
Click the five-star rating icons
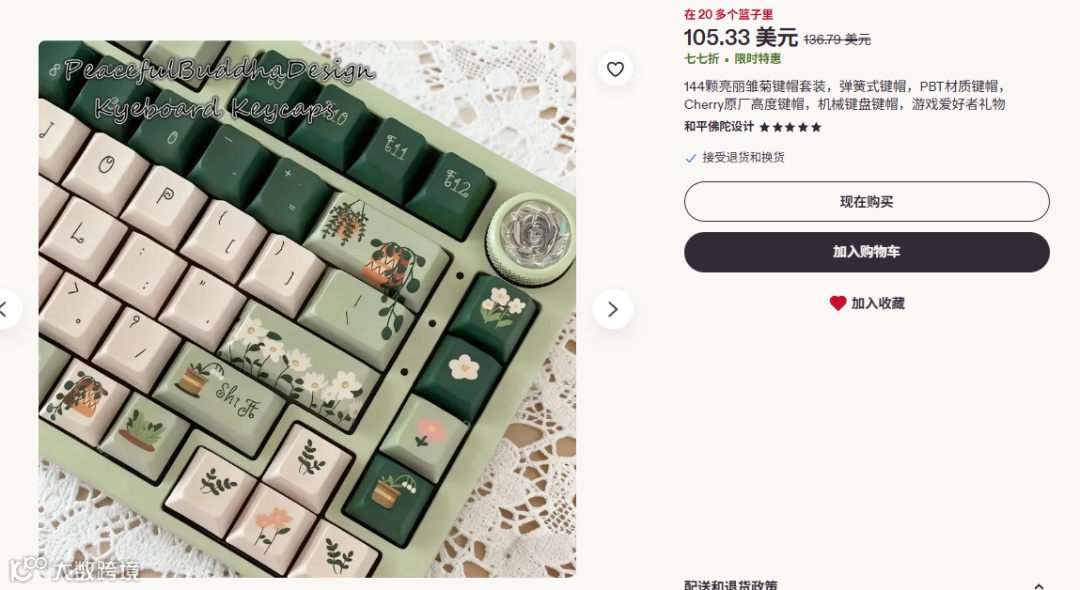click(791, 127)
